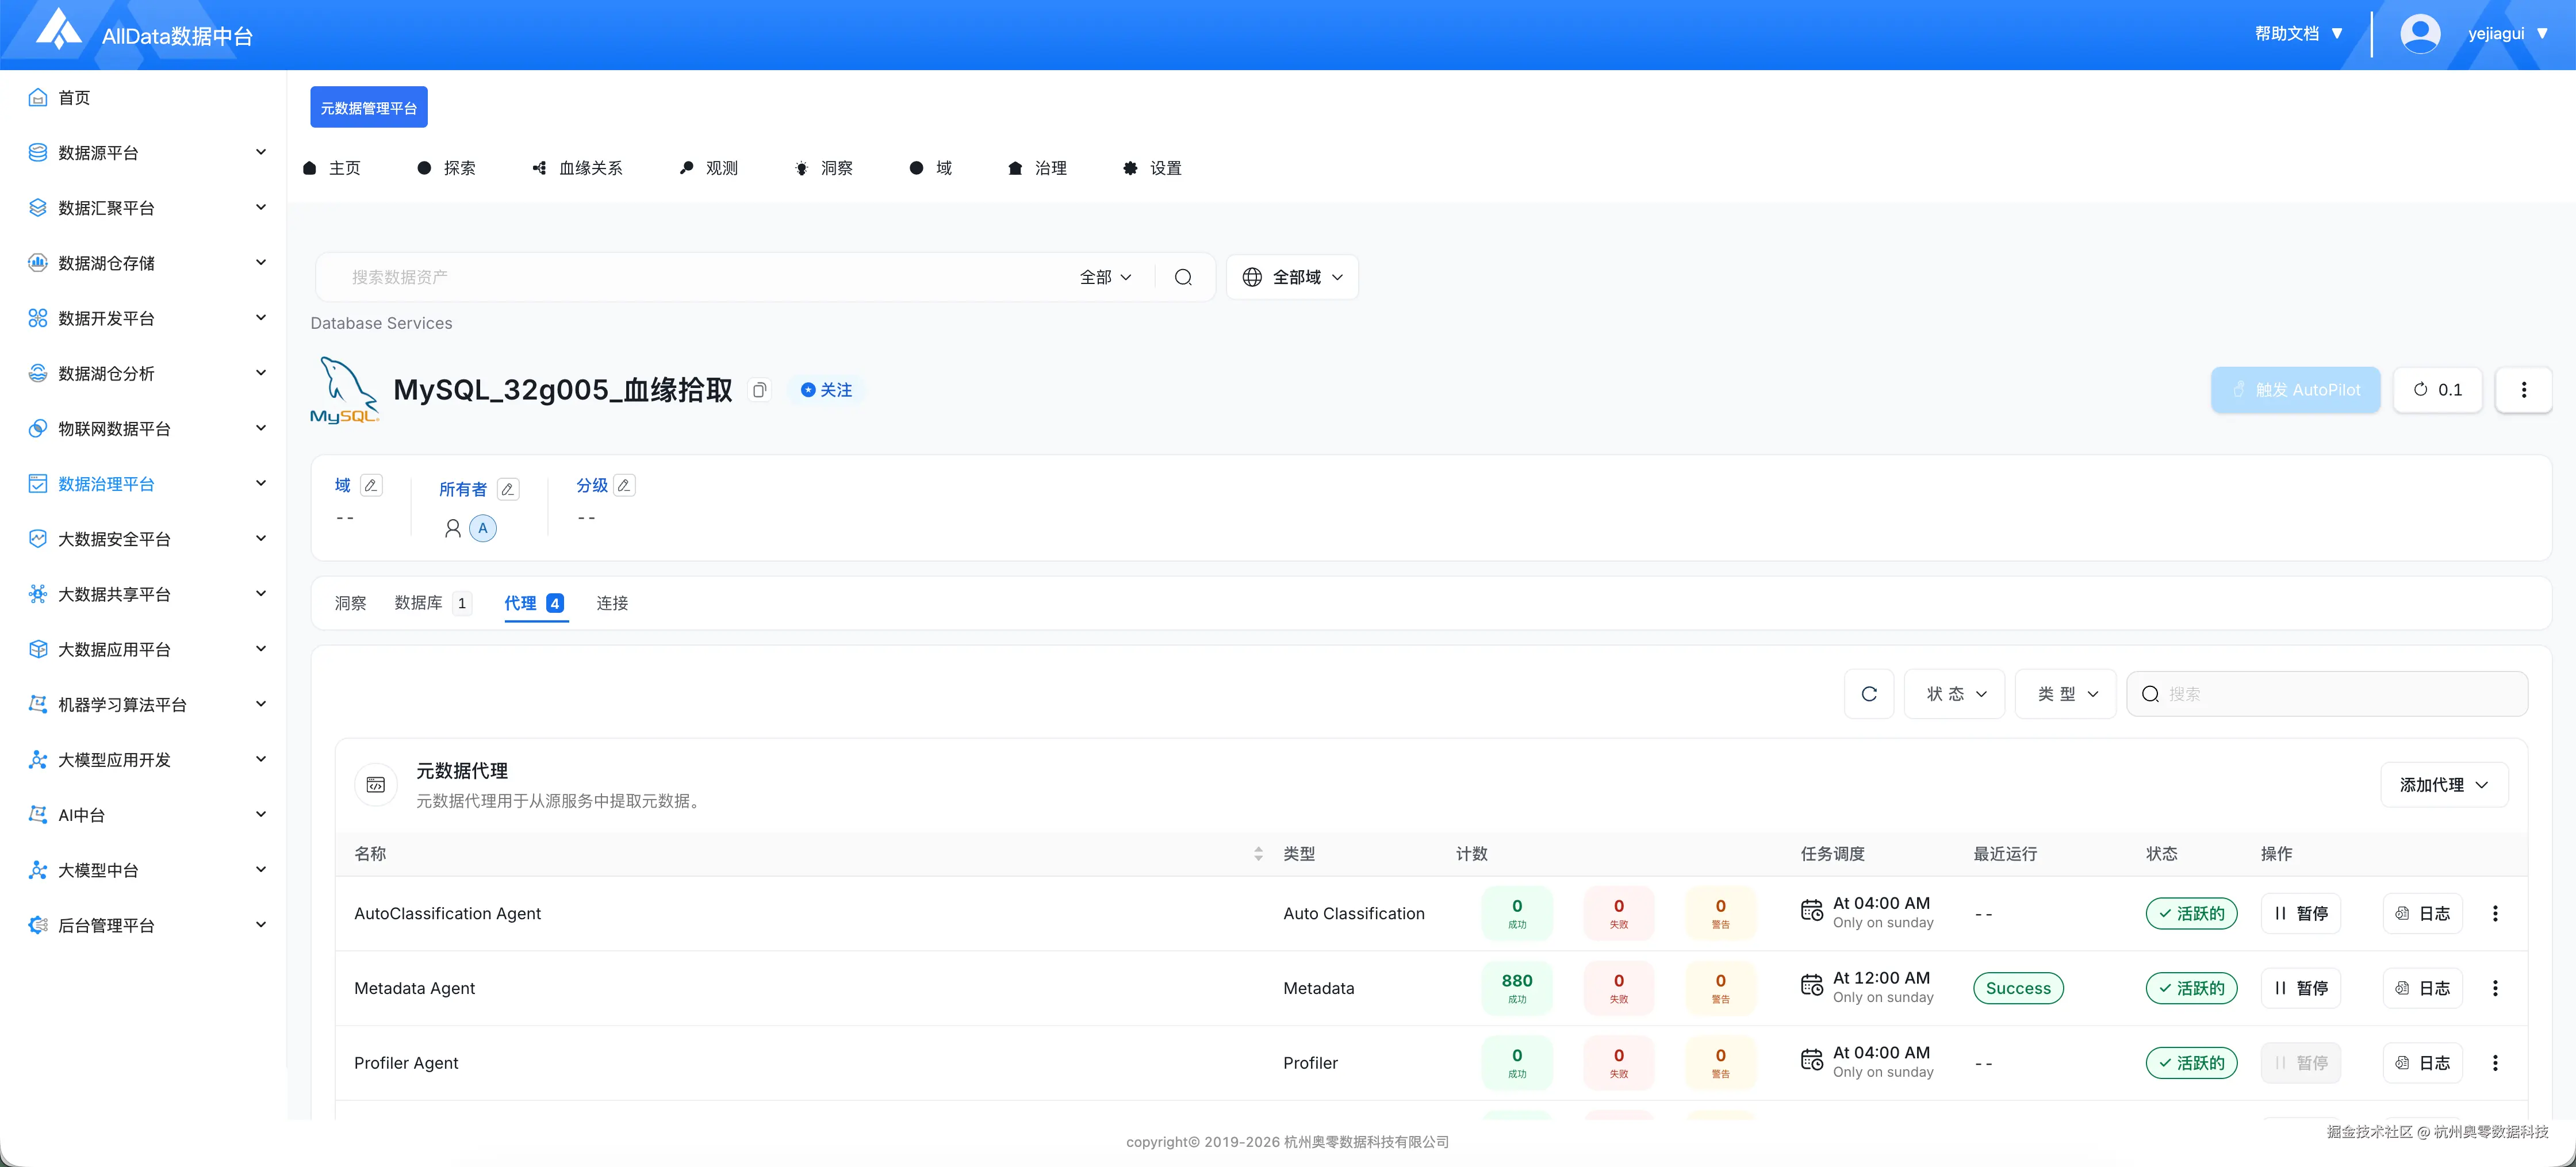Viewport: 2576px width, 1167px height.
Task: Open the 全部域 domain dropdown
Action: [x=1292, y=277]
